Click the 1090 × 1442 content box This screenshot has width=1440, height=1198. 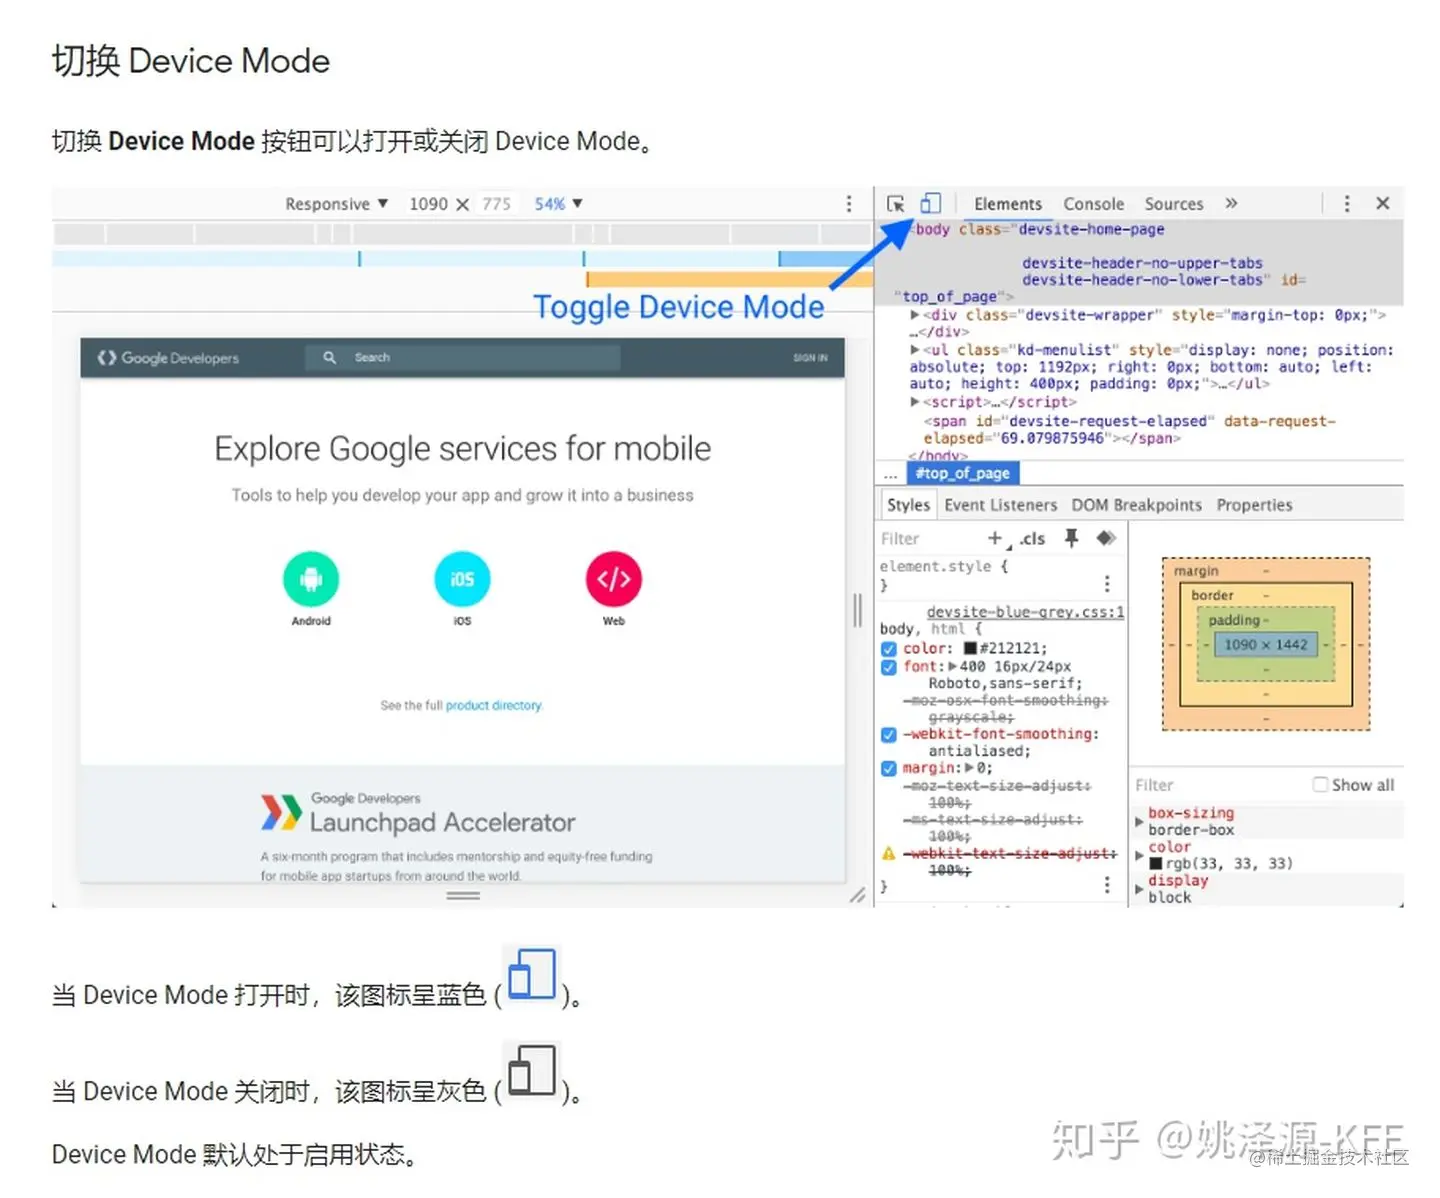point(1265,645)
